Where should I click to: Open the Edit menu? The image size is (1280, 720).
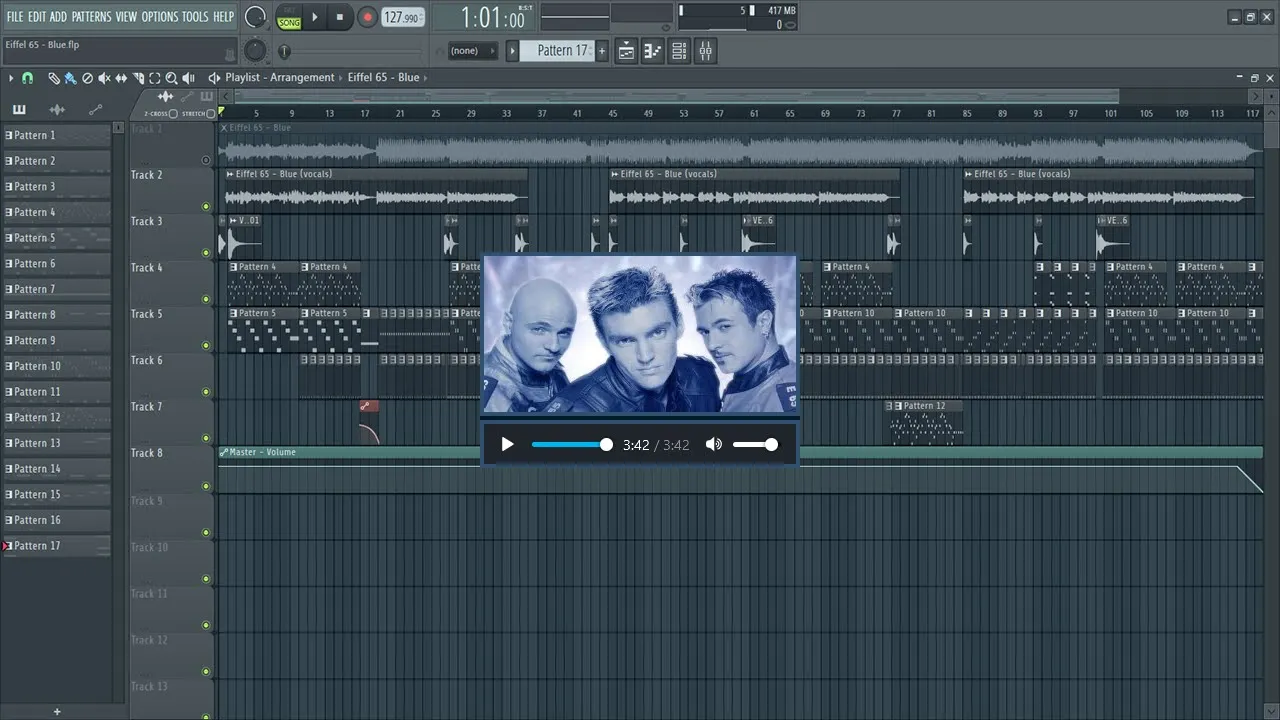[x=36, y=17]
